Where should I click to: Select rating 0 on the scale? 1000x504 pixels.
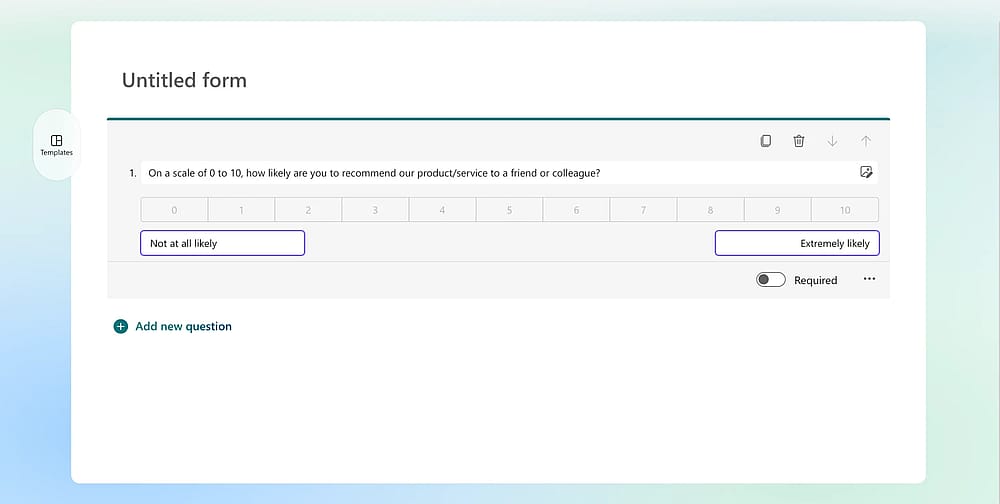174,210
